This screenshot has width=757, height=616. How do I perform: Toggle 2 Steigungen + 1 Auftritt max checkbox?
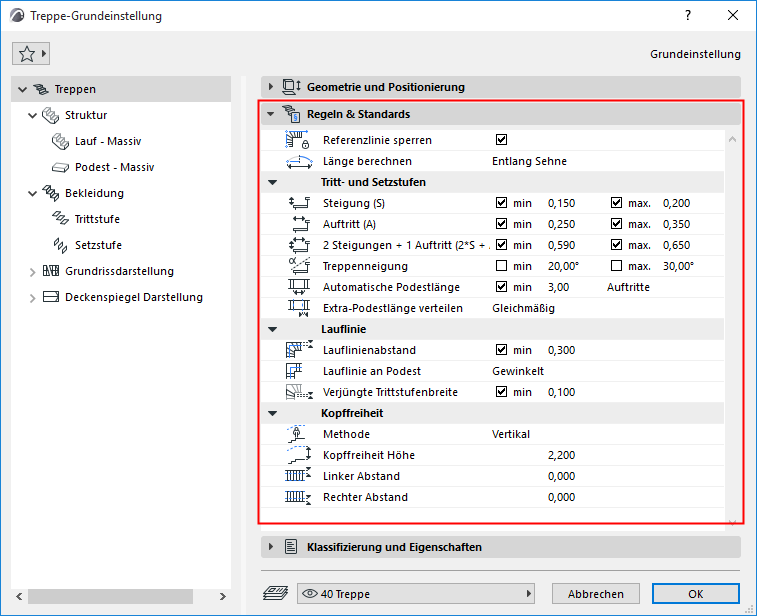[617, 245]
